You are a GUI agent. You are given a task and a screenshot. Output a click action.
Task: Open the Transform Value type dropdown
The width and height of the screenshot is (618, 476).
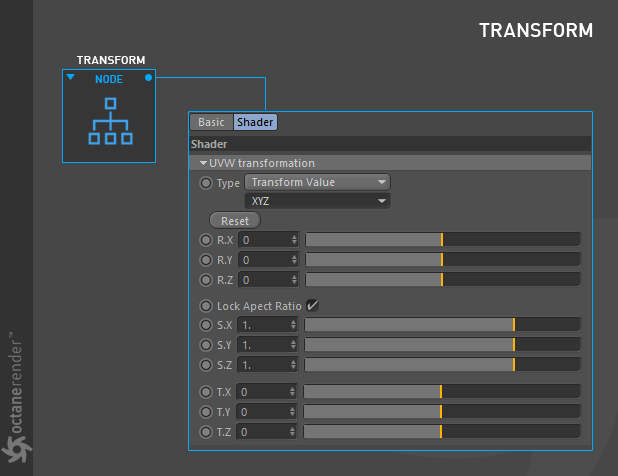[x=318, y=182]
